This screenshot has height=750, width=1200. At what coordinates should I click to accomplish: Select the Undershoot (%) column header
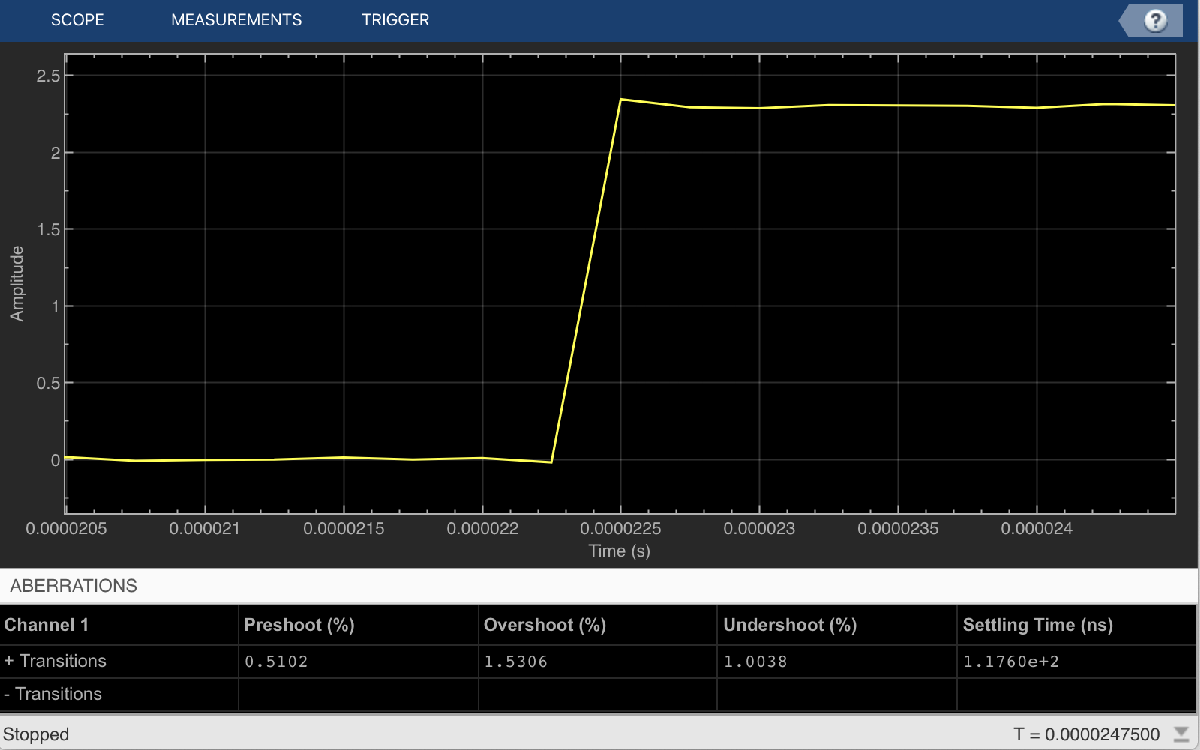789,625
